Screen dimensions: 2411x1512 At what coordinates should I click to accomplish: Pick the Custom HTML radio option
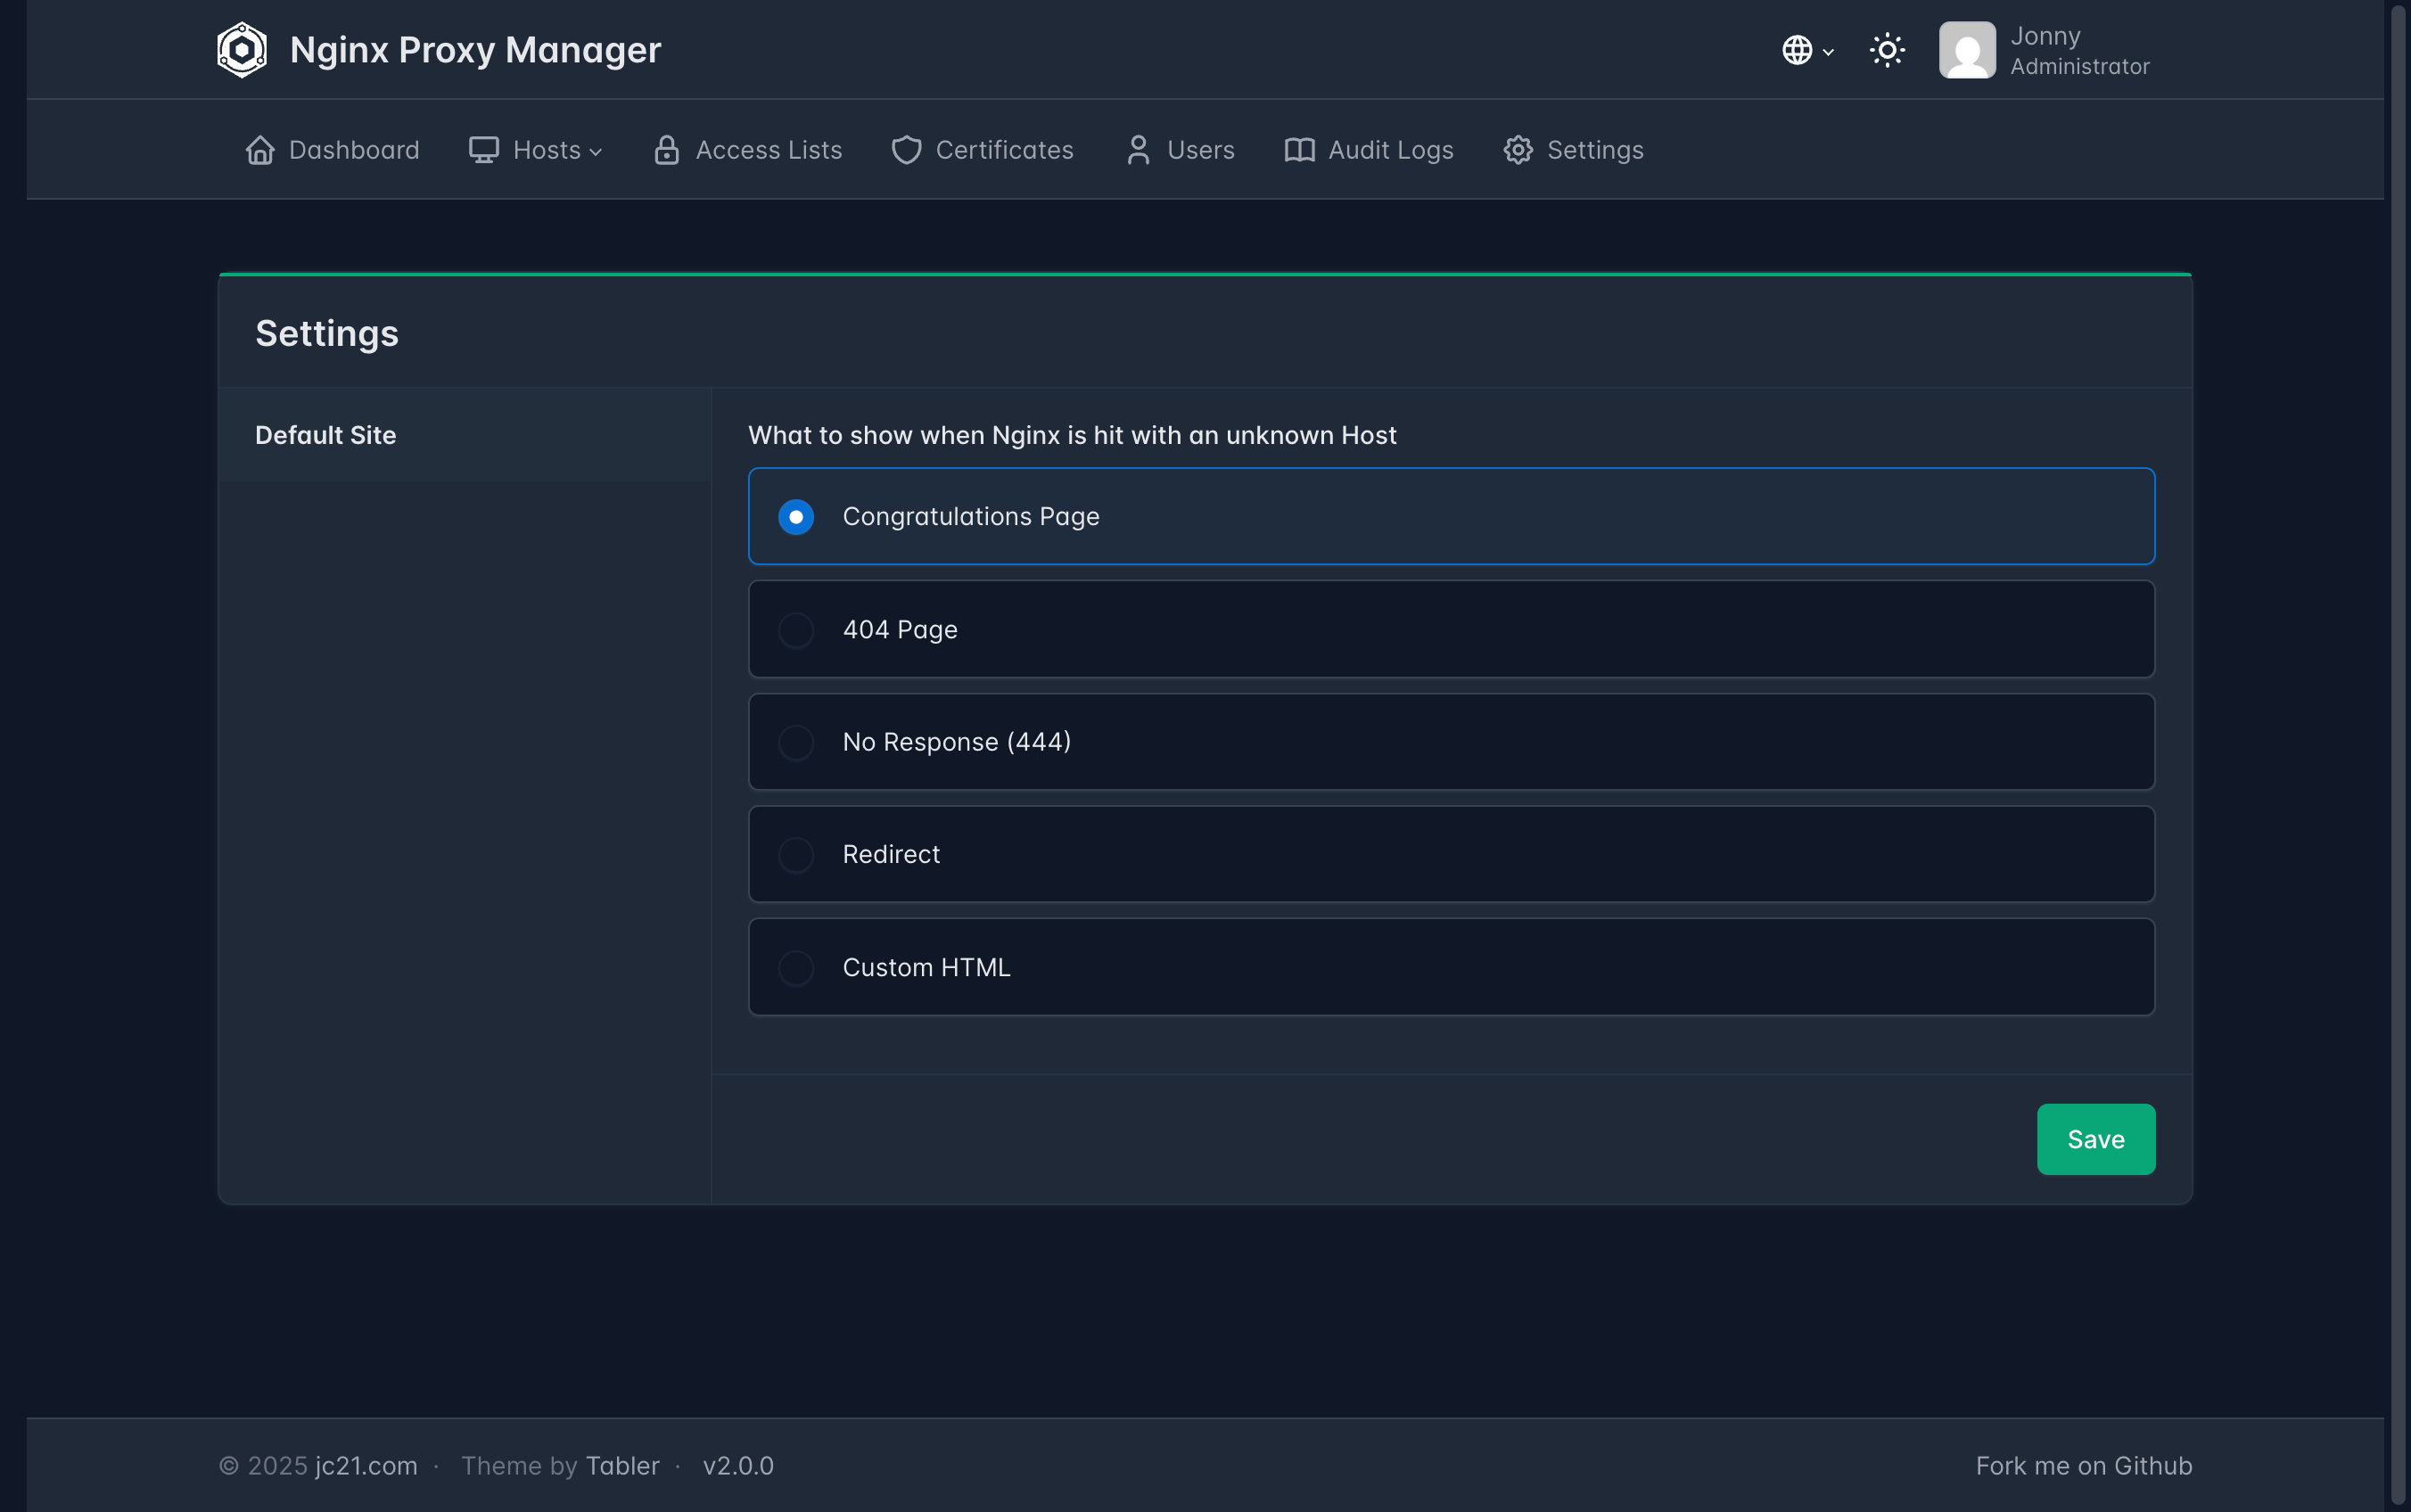coord(796,968)
